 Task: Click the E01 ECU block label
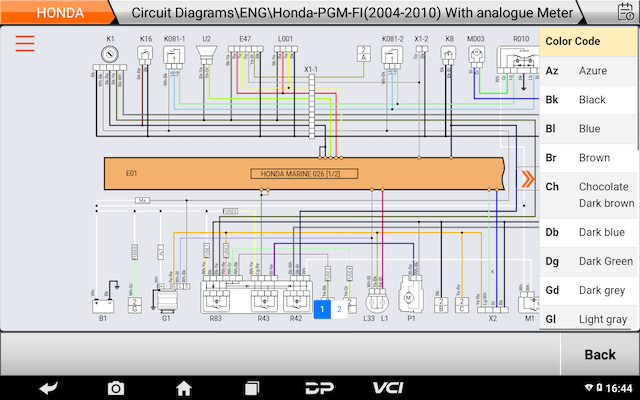(131, 173)
